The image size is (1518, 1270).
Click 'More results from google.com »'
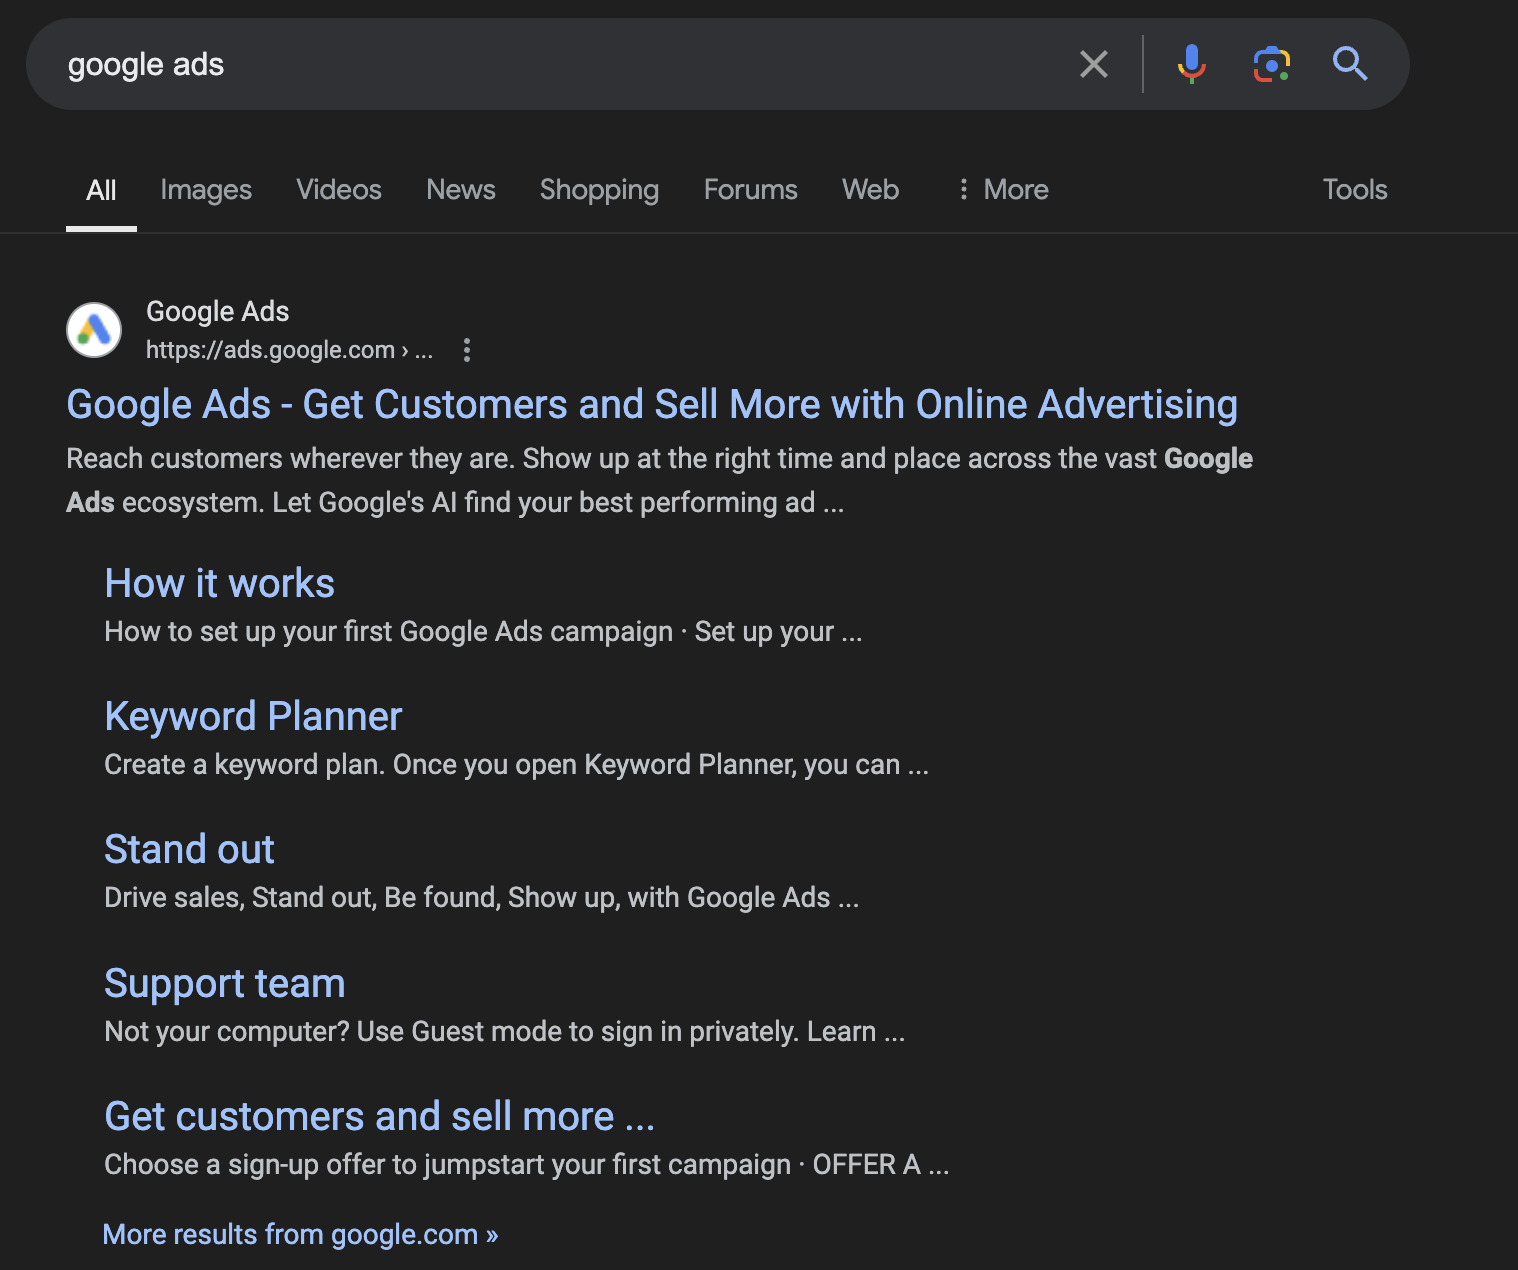301,1235
